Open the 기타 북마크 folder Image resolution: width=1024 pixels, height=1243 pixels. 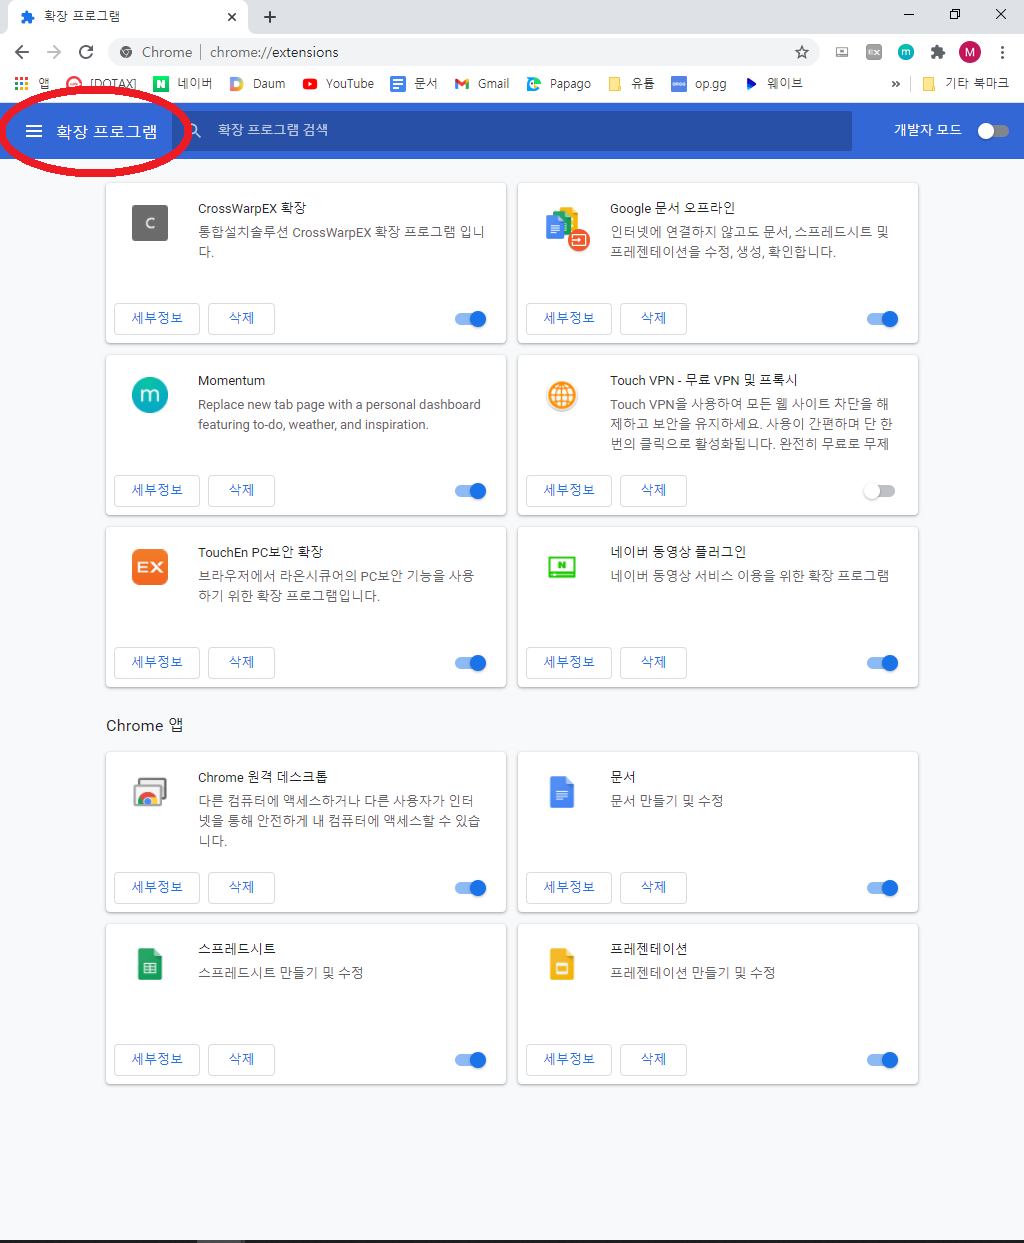click(x=965, y=84)
